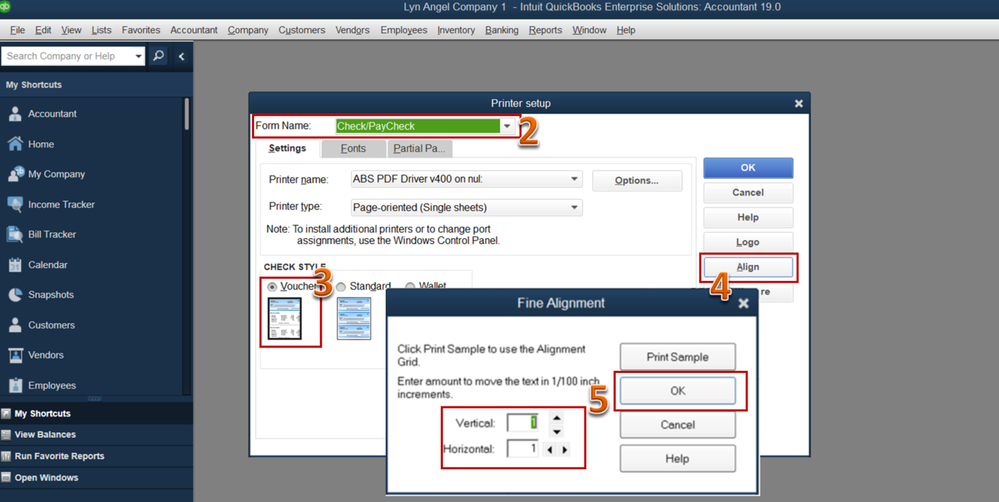Click the search magnifier icon
The image size is (999, 502).
point(159,56)
